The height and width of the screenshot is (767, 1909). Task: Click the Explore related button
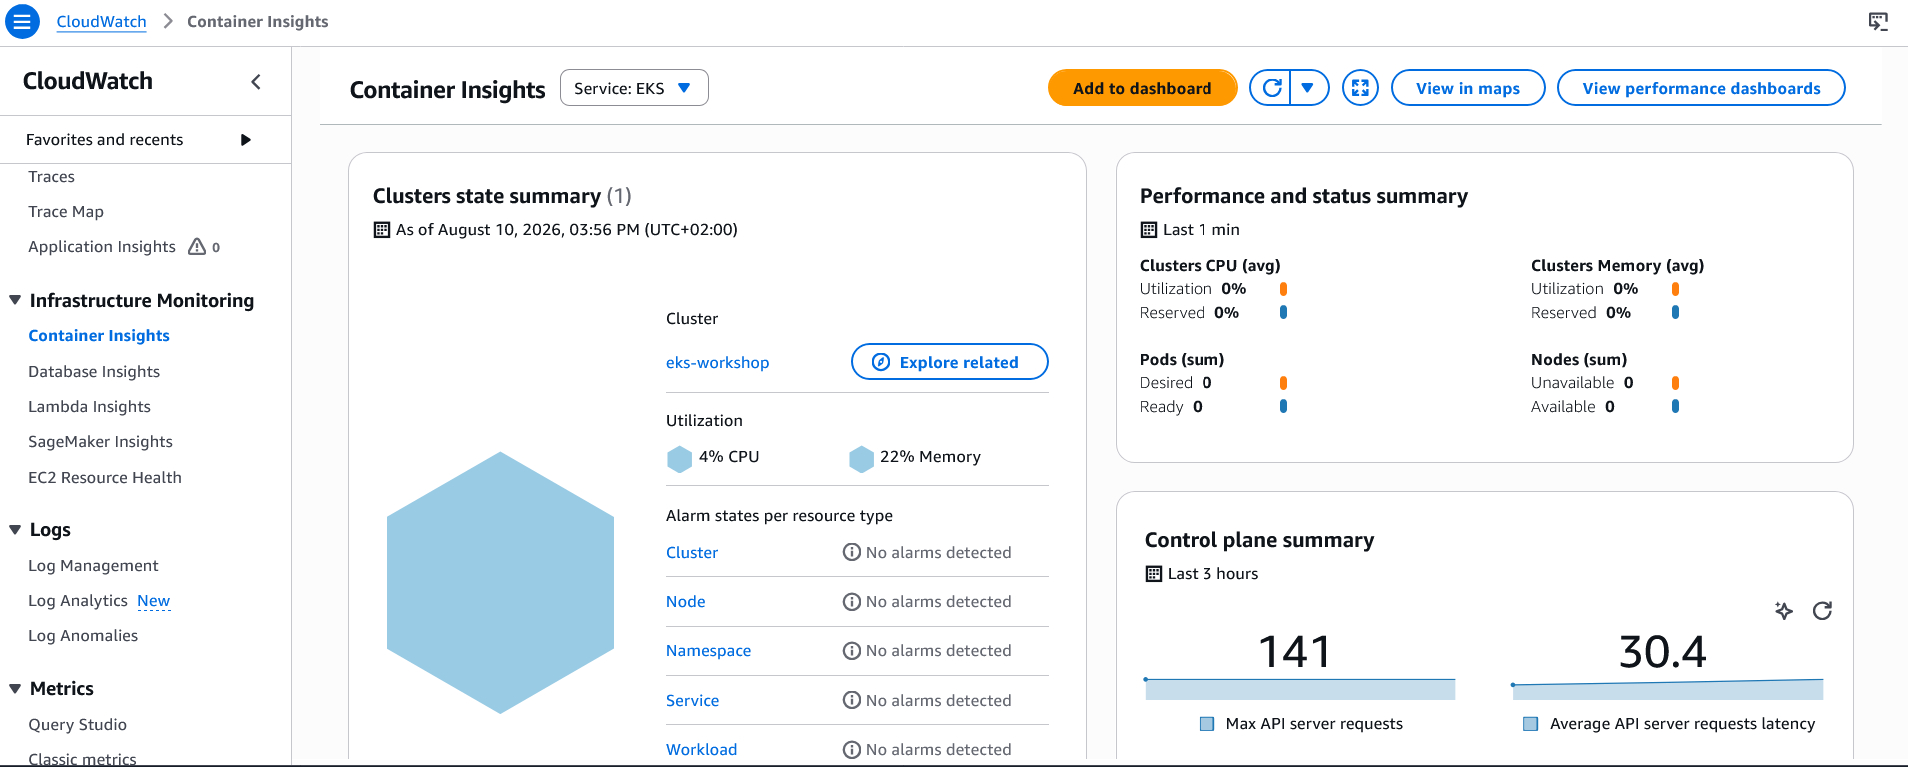(x=950, y=362)
